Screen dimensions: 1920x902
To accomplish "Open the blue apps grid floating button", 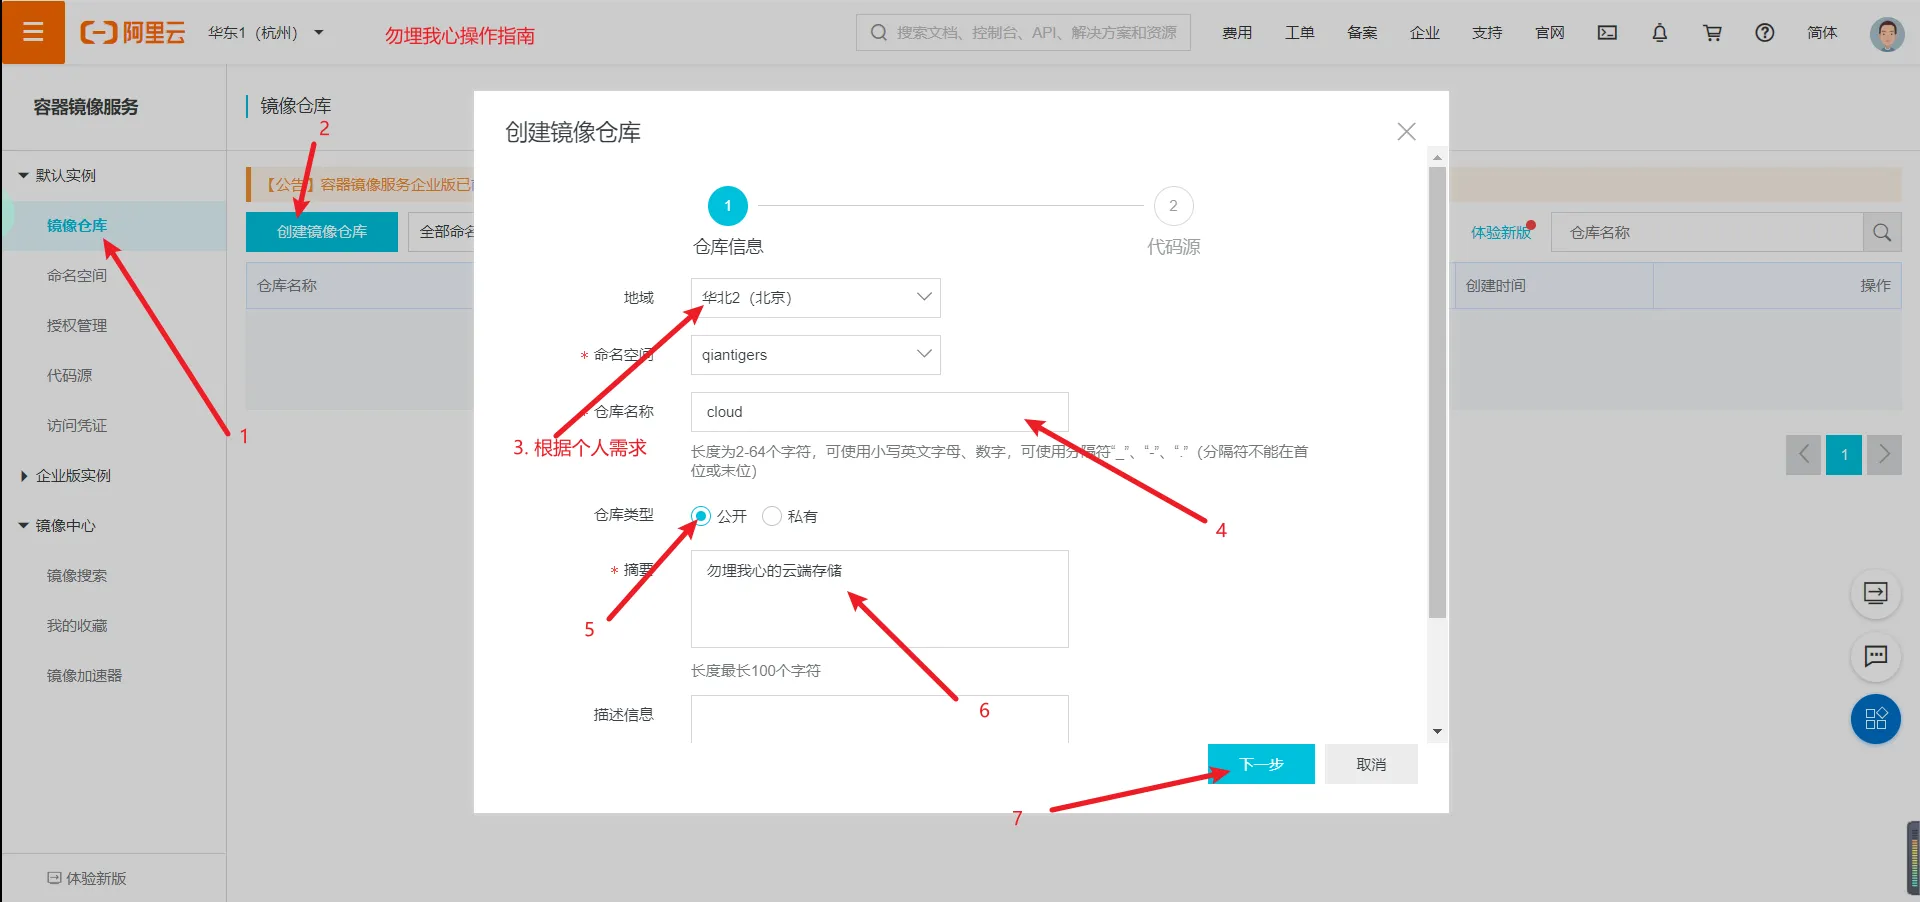I will 1876,719.
